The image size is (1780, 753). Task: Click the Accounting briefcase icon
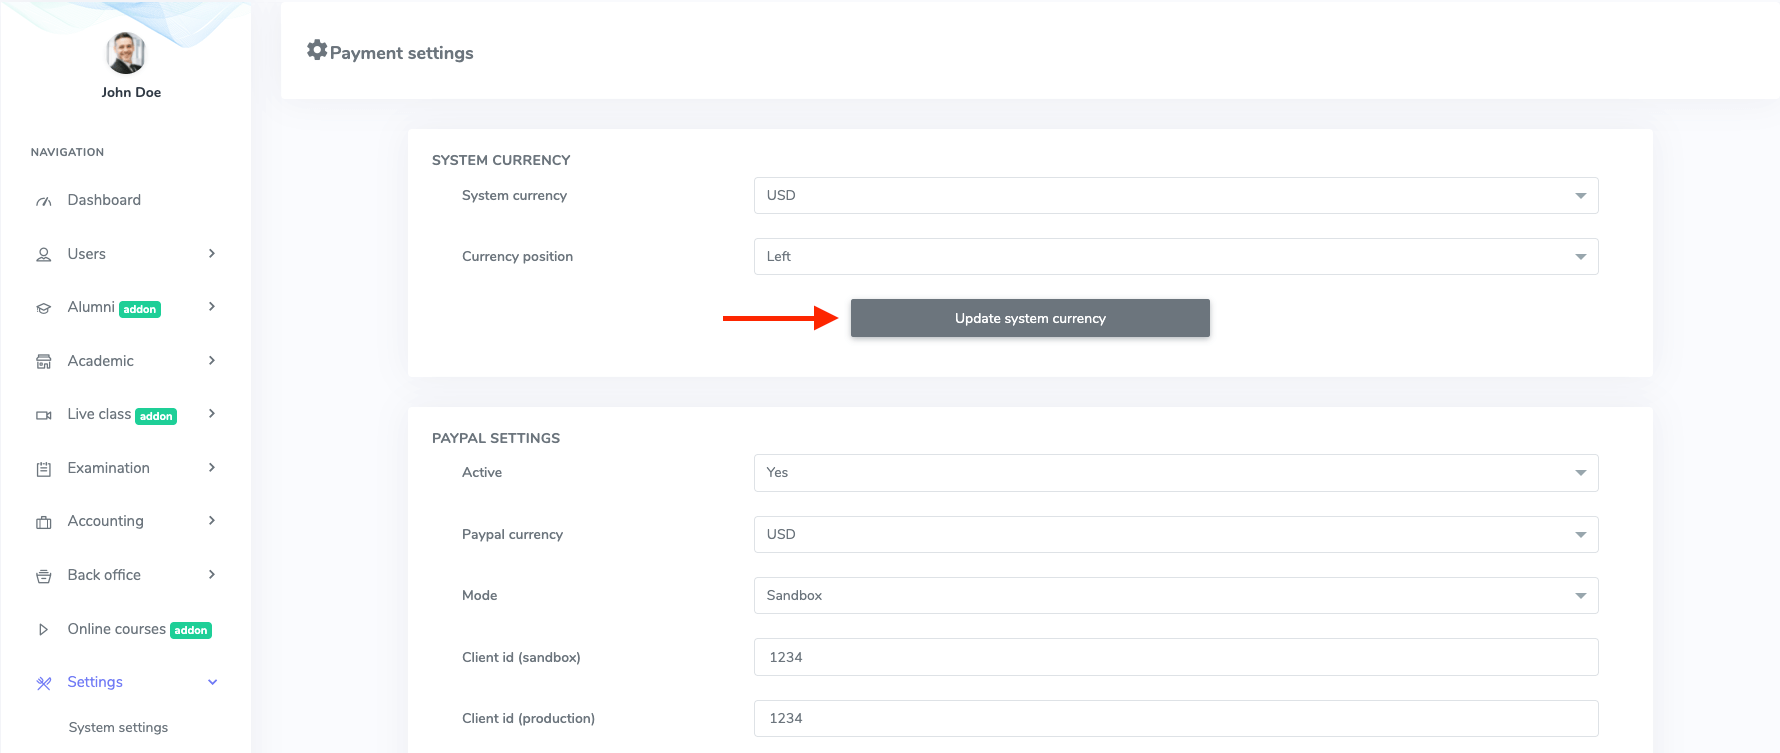(x=43, y=522)
